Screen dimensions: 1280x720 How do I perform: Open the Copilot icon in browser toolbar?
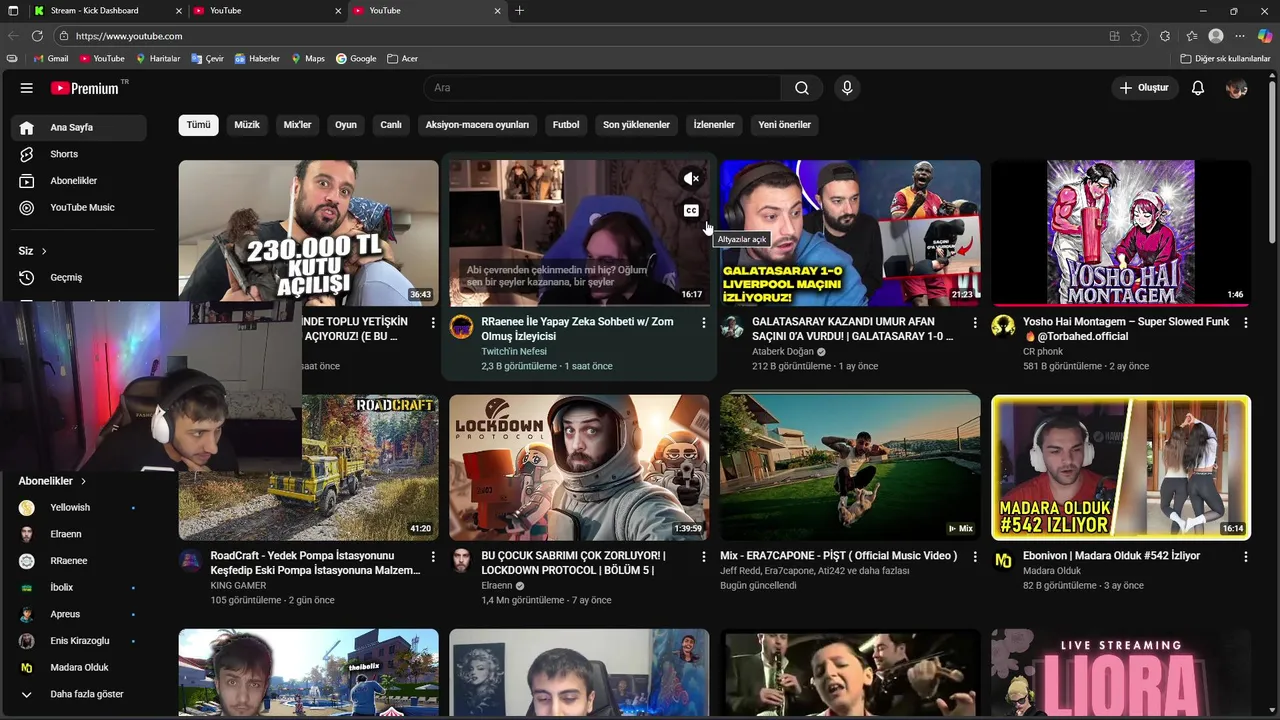point(1264,36)
